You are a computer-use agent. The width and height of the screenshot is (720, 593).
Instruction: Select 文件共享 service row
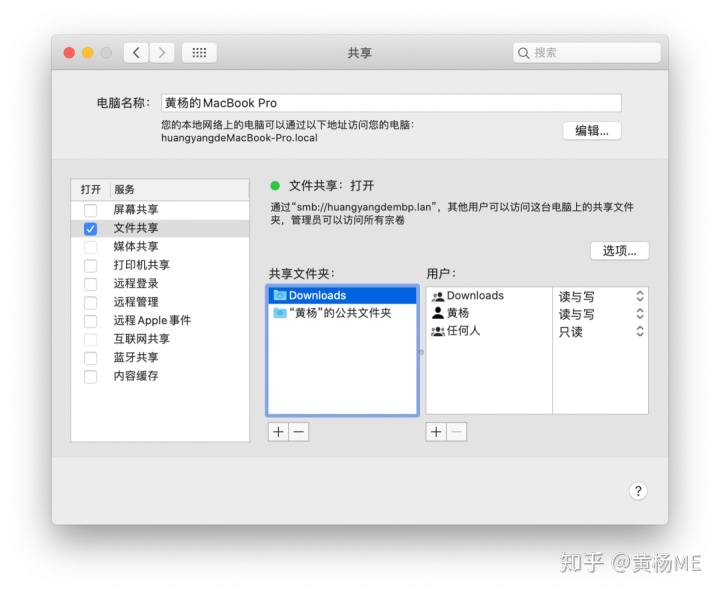point(160,228)
